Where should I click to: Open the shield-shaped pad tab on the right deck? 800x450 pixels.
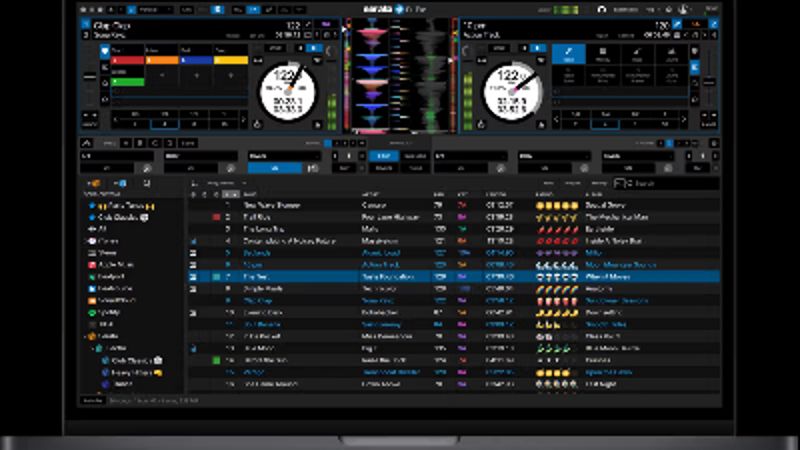694,51
